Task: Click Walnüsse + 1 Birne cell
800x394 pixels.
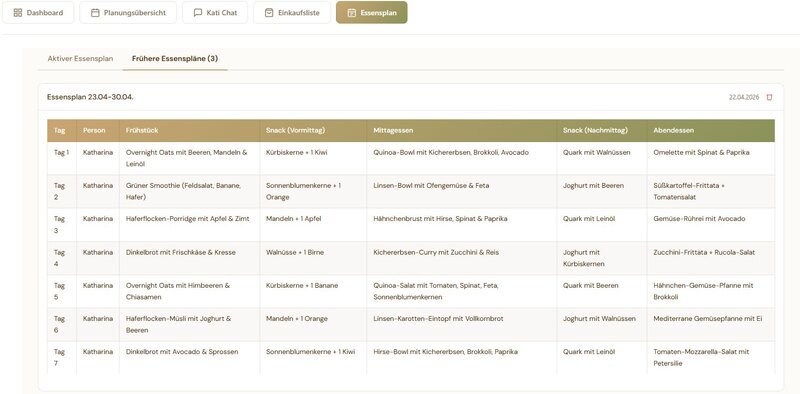Action: [x=313, y=258]
